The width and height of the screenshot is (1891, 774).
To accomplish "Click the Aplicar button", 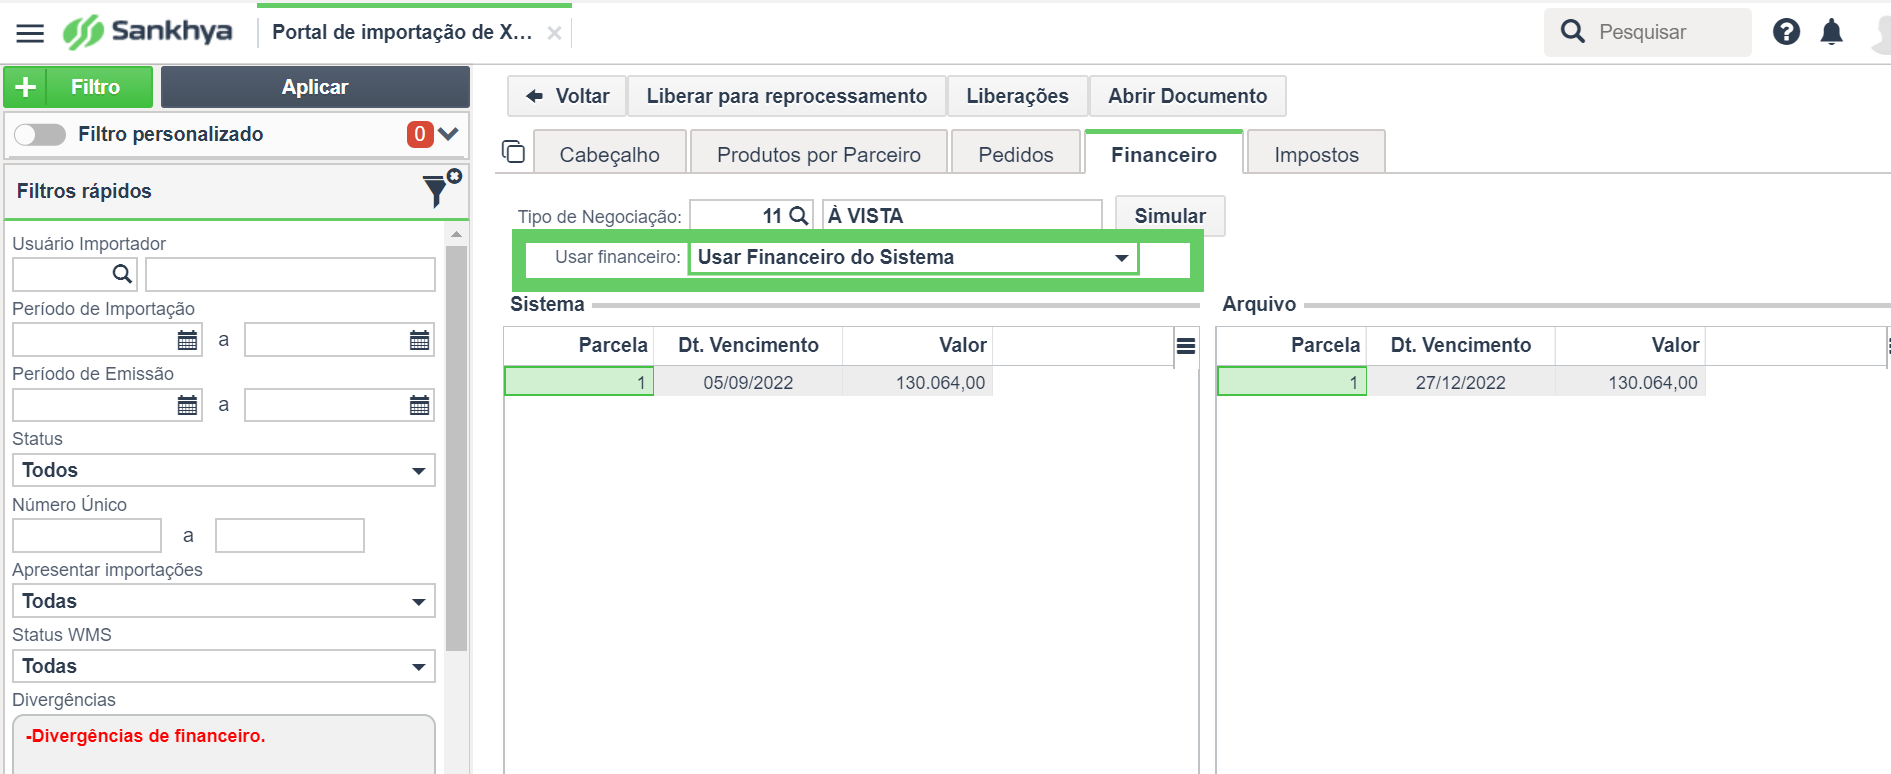I will tap(315, 87).
